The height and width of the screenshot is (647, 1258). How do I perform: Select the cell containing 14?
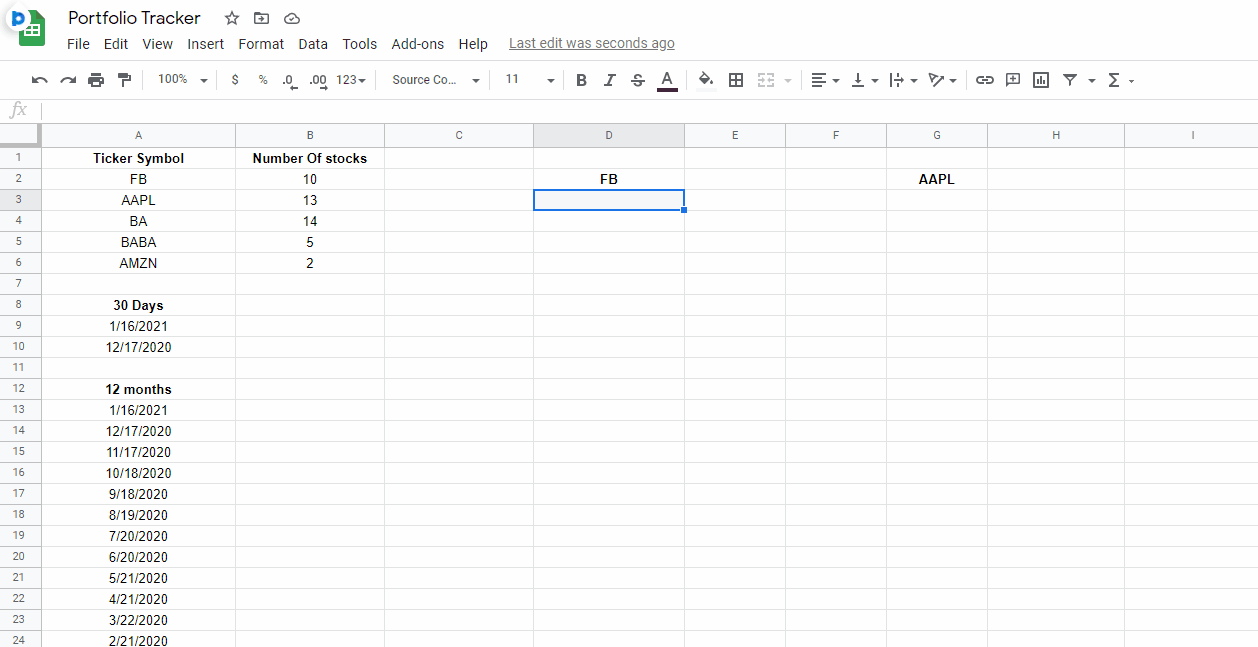pyautogui.click(x=310, y=221)
